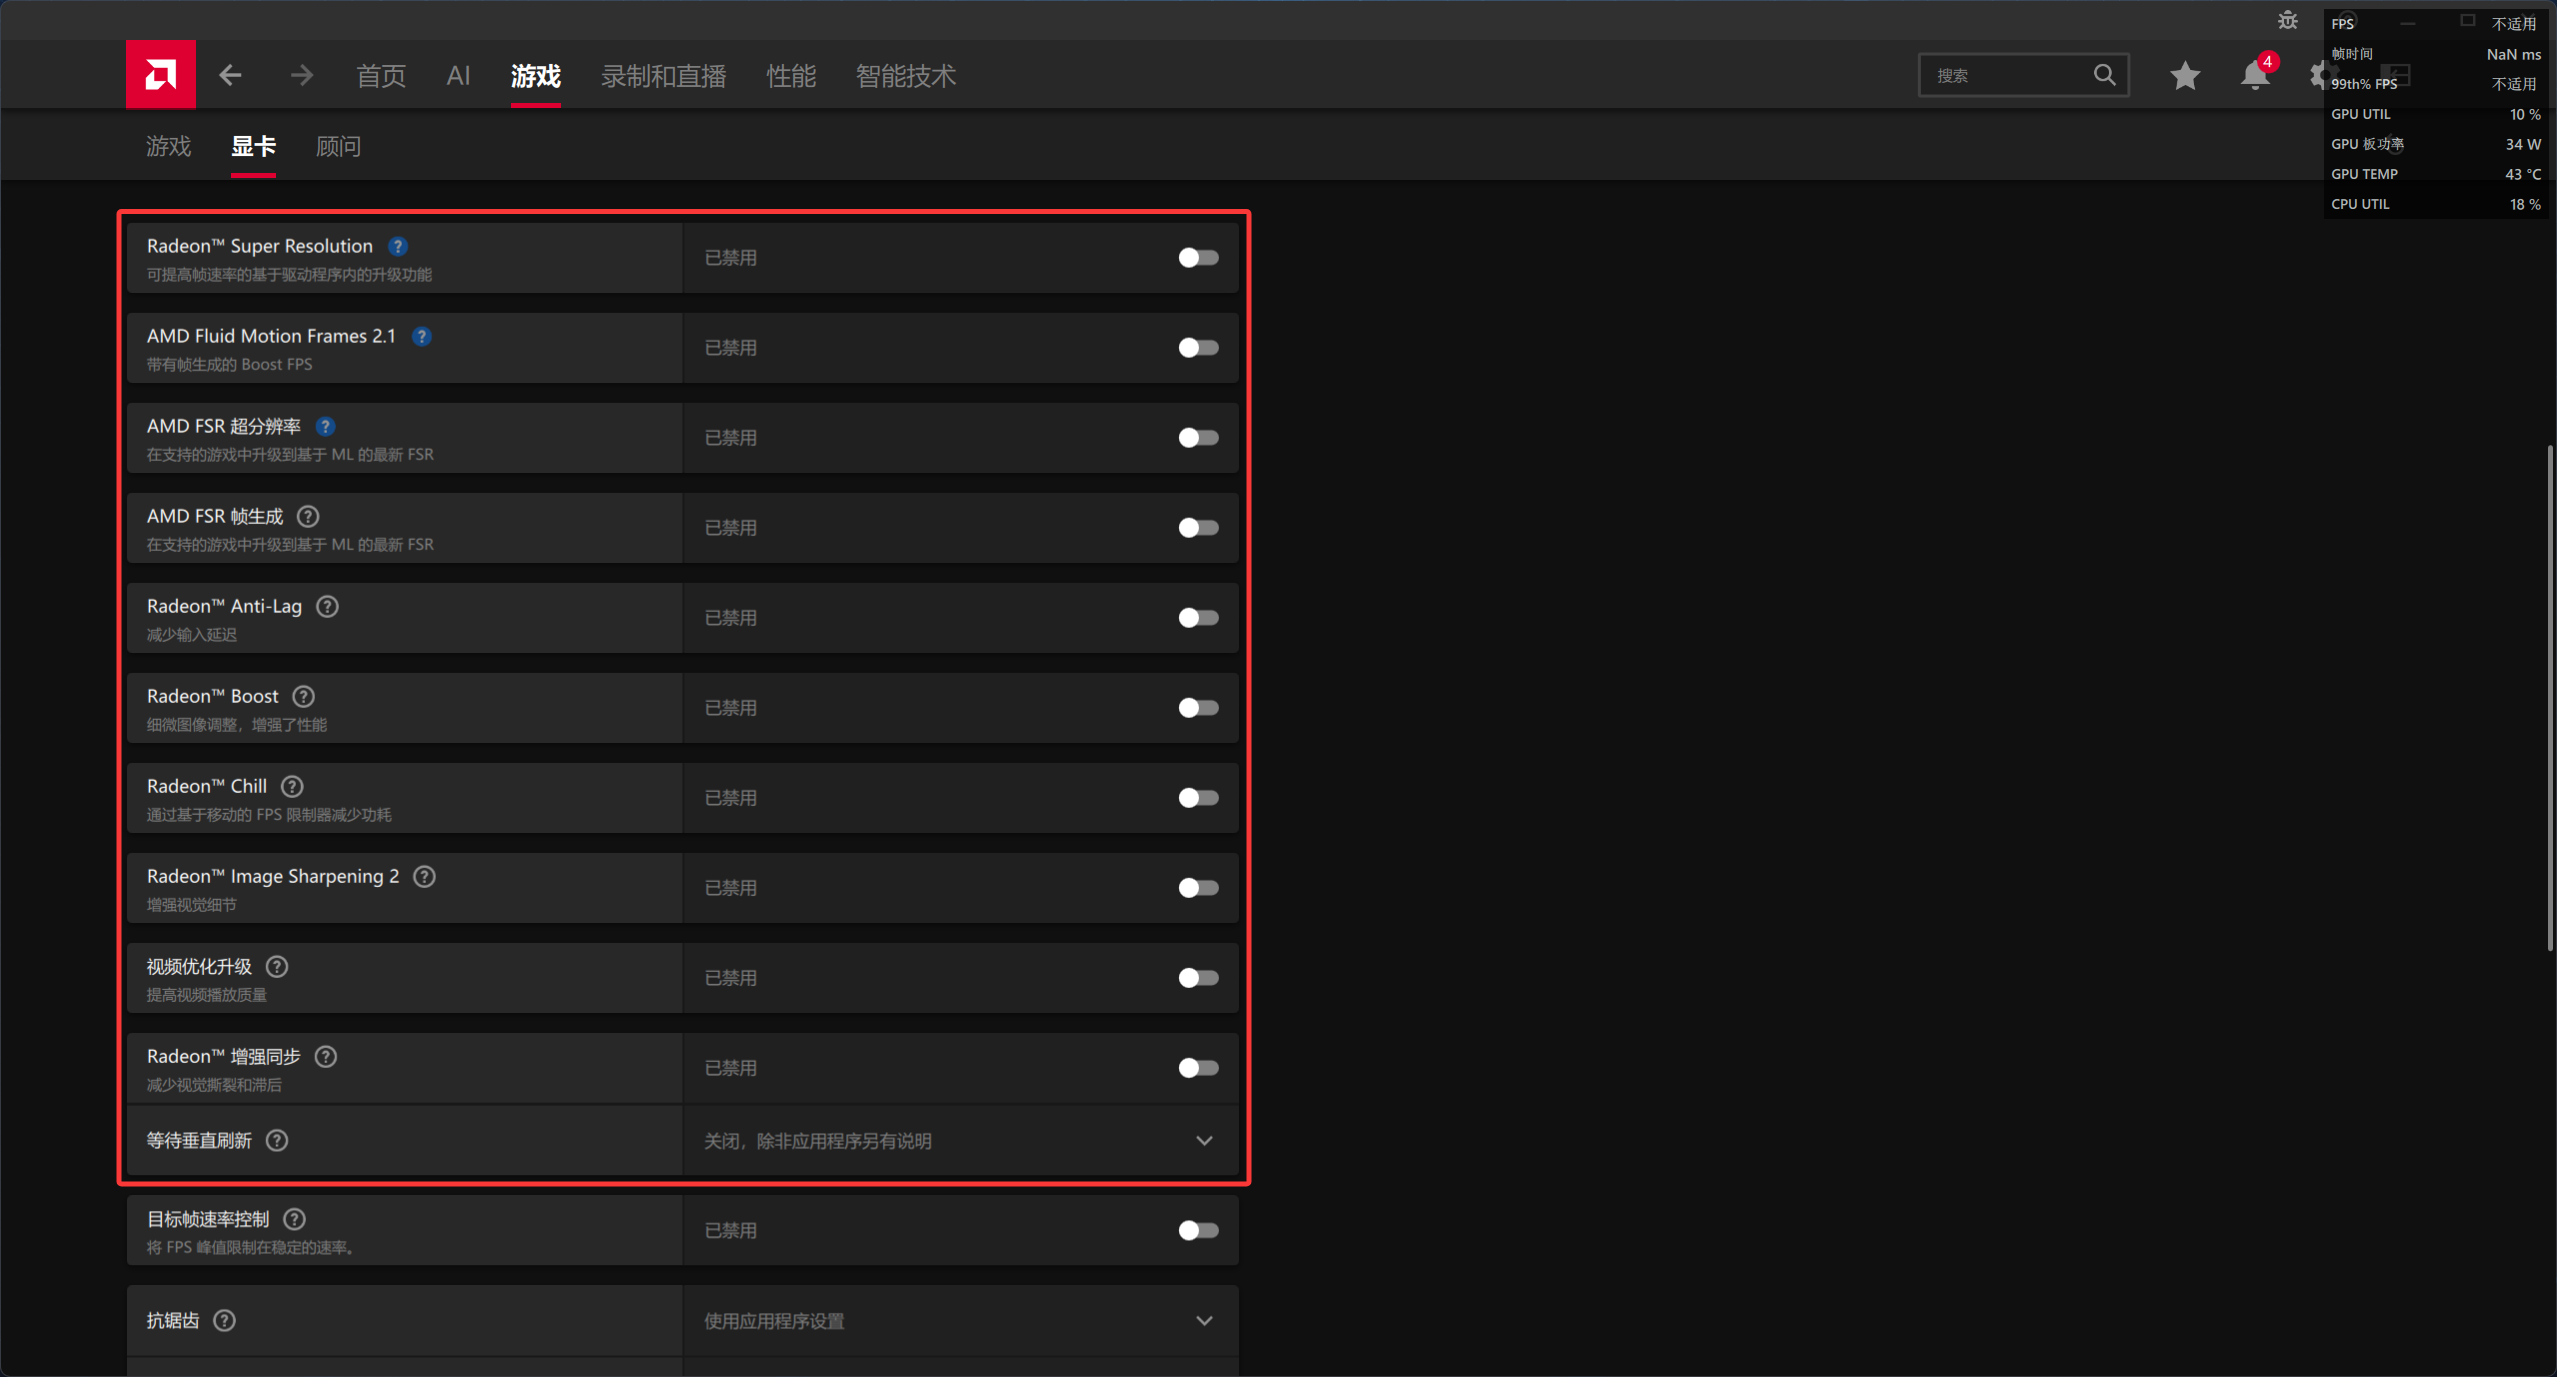The image size is (2557, 1377).
Task: Click the vertical scrollbar on the right edge
Action: coord(2550,697)
